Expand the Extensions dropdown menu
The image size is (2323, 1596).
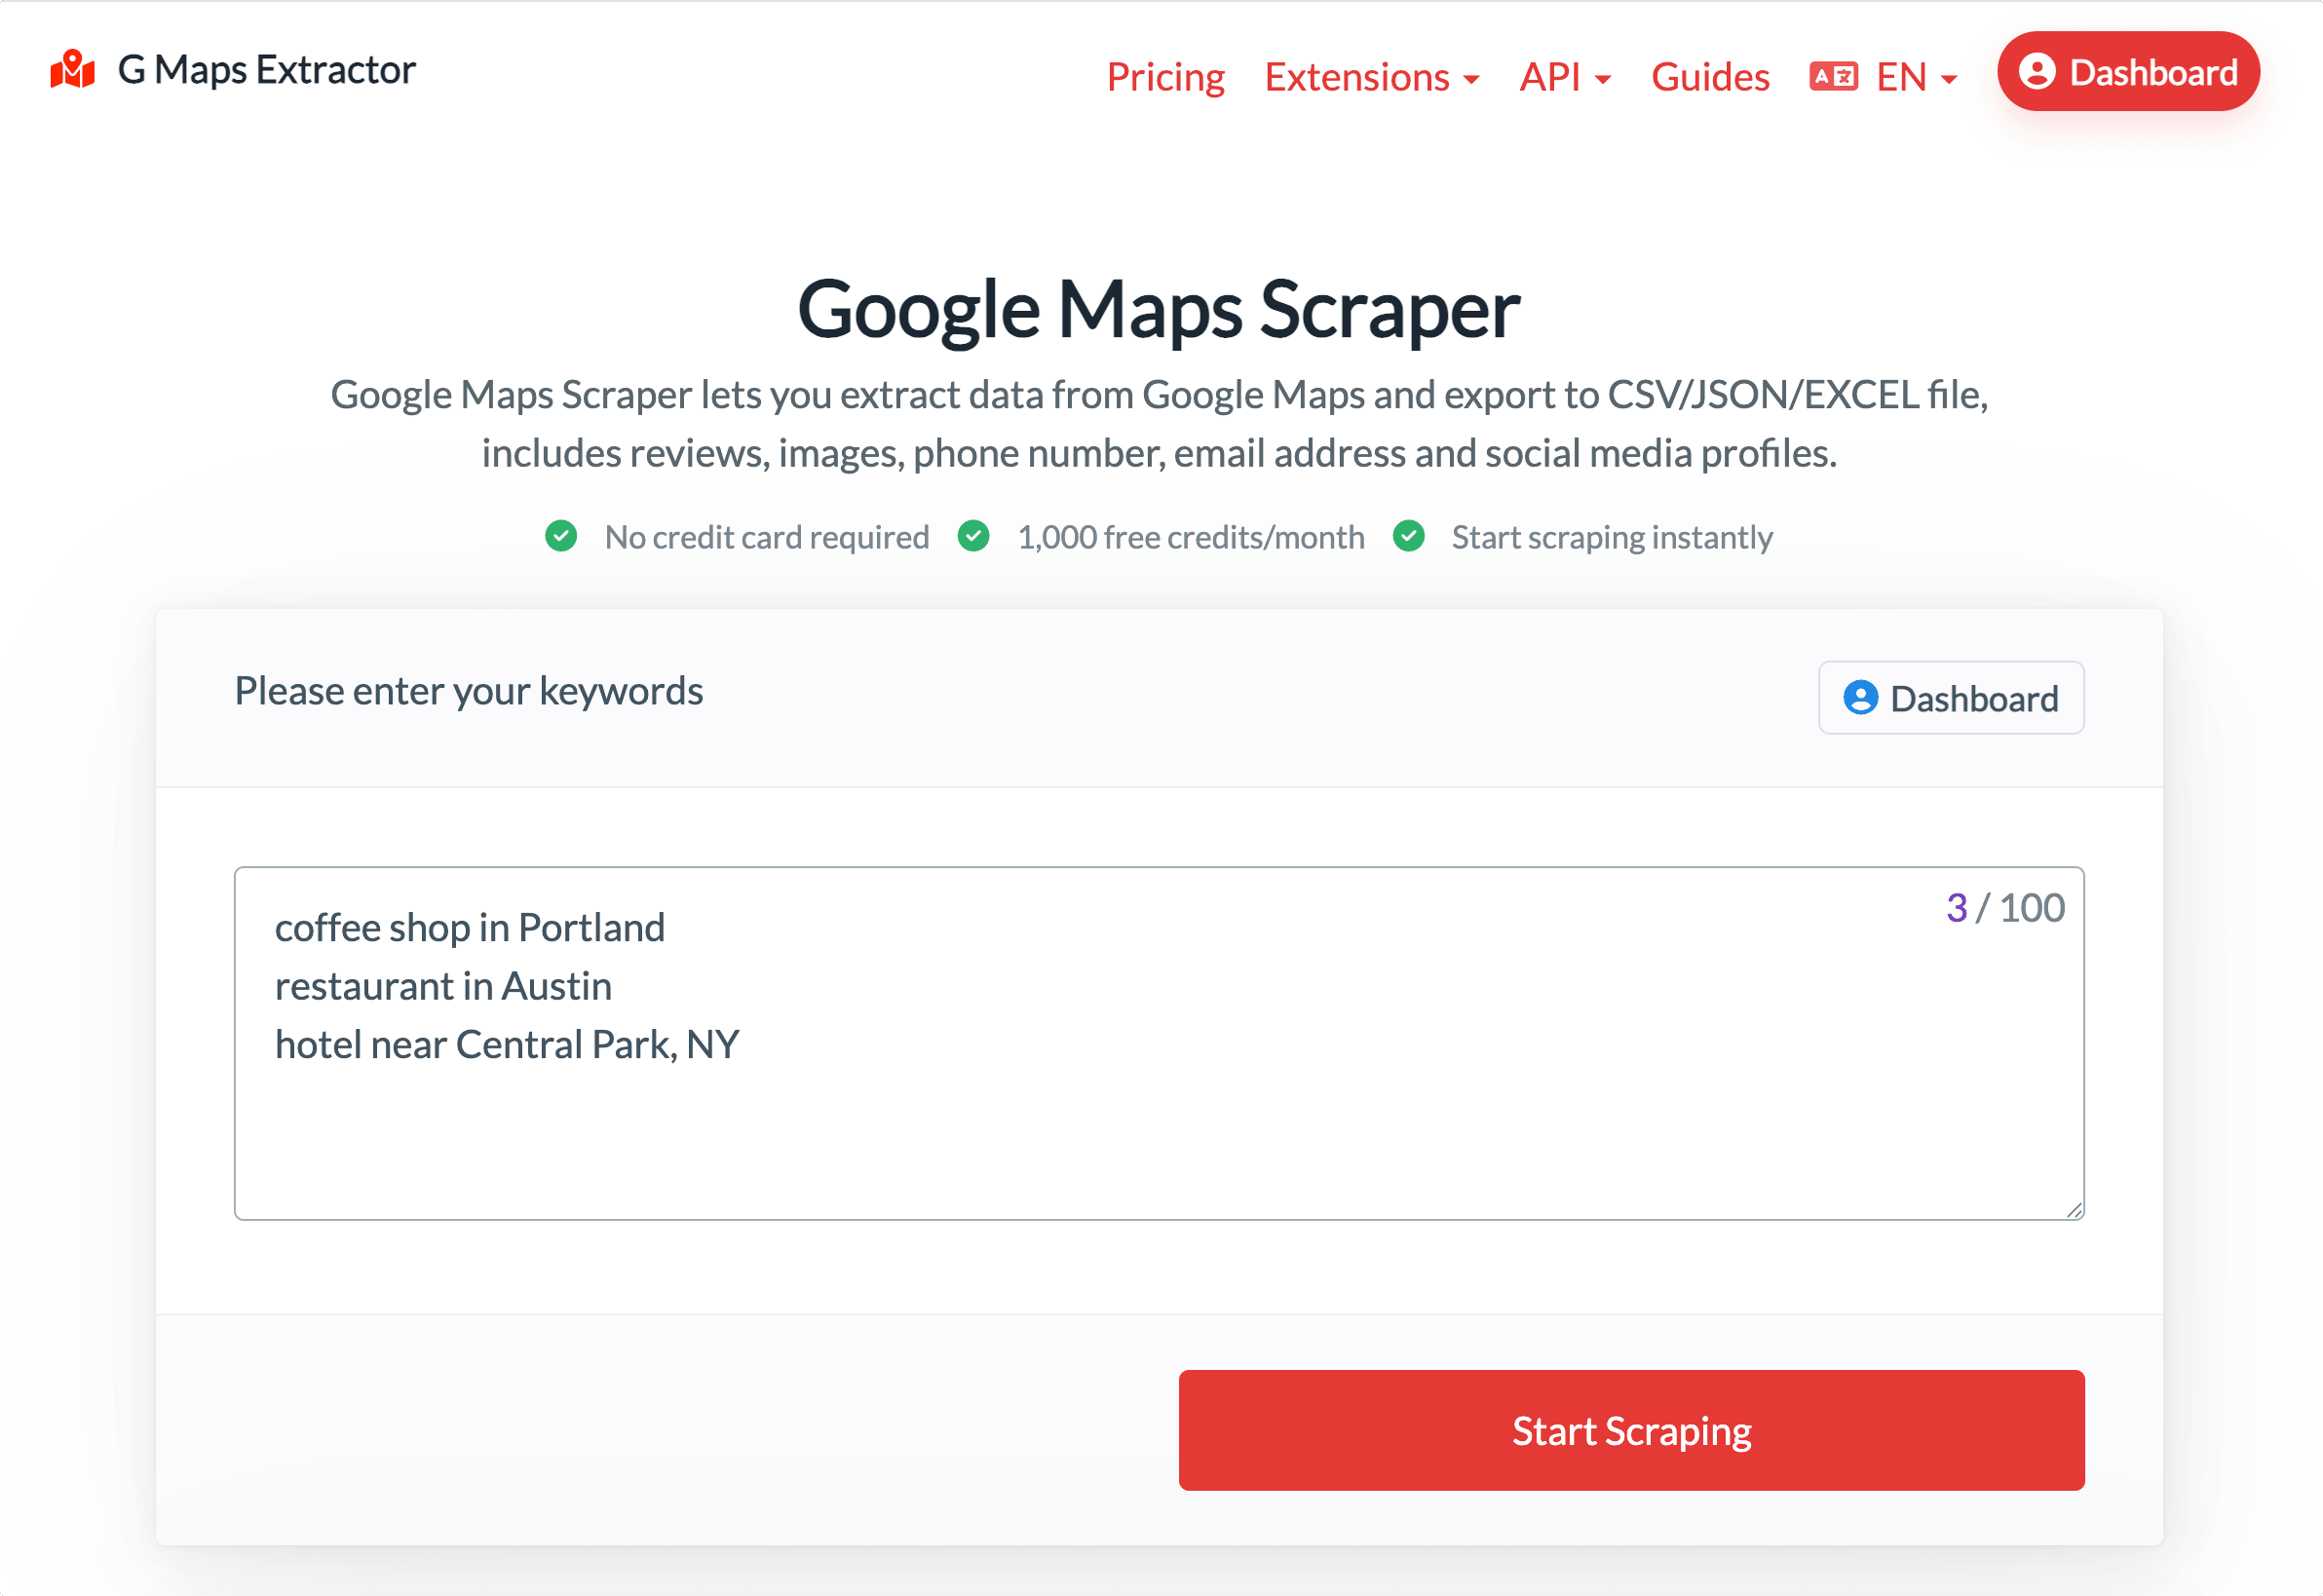(1372, 76)
